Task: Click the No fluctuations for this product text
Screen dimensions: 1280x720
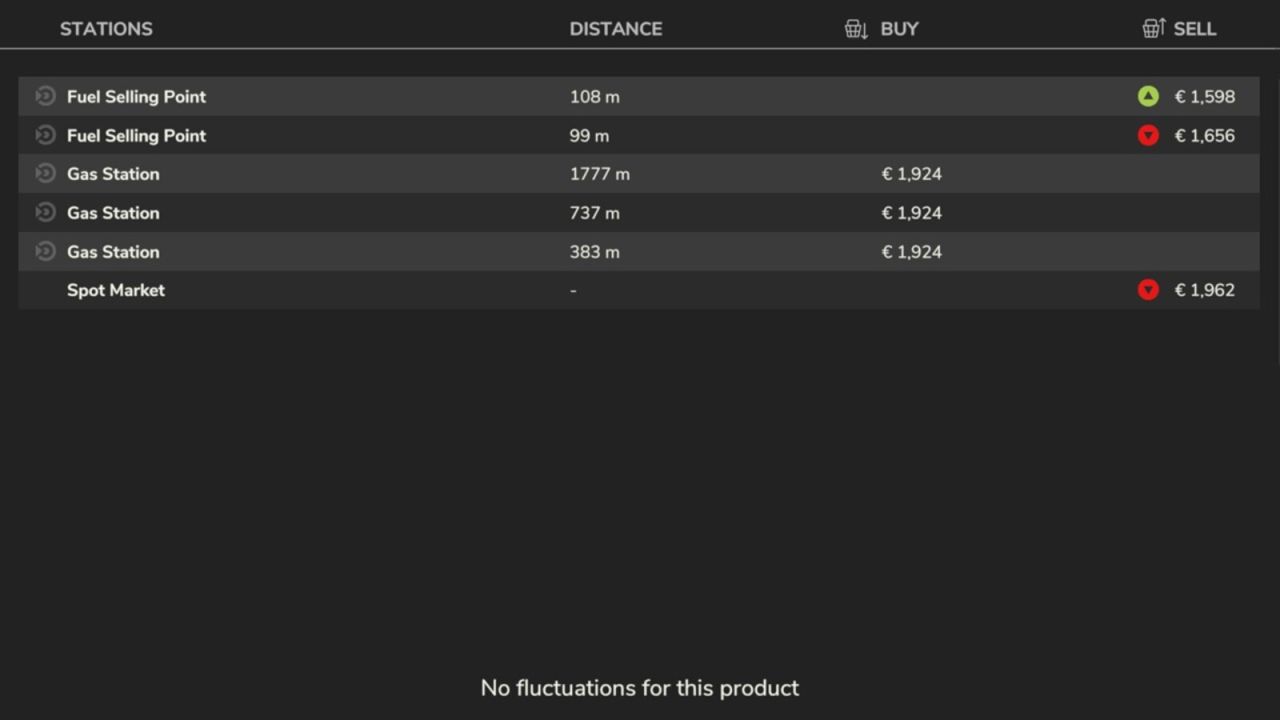Action: (x=640, y=688)
